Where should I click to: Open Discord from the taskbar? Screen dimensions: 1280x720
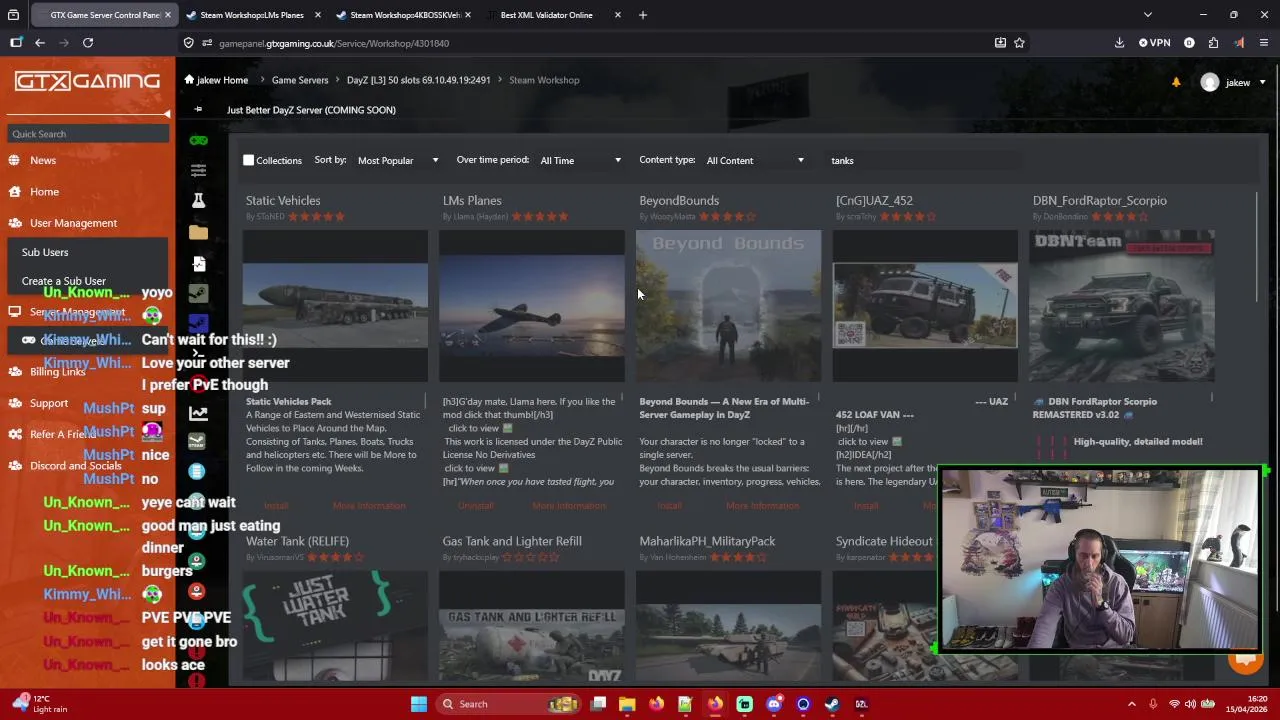click(x=774, y=704)
